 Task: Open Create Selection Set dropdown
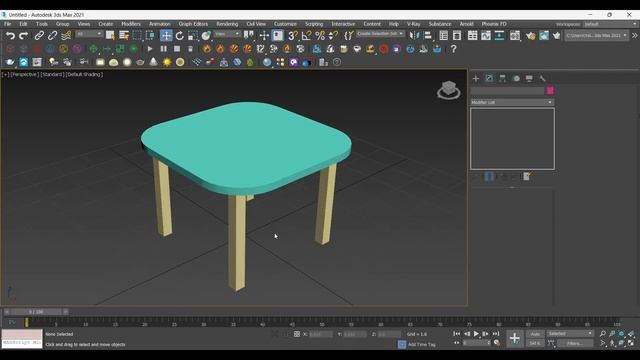pyautogui.click(x=380, y=34)
